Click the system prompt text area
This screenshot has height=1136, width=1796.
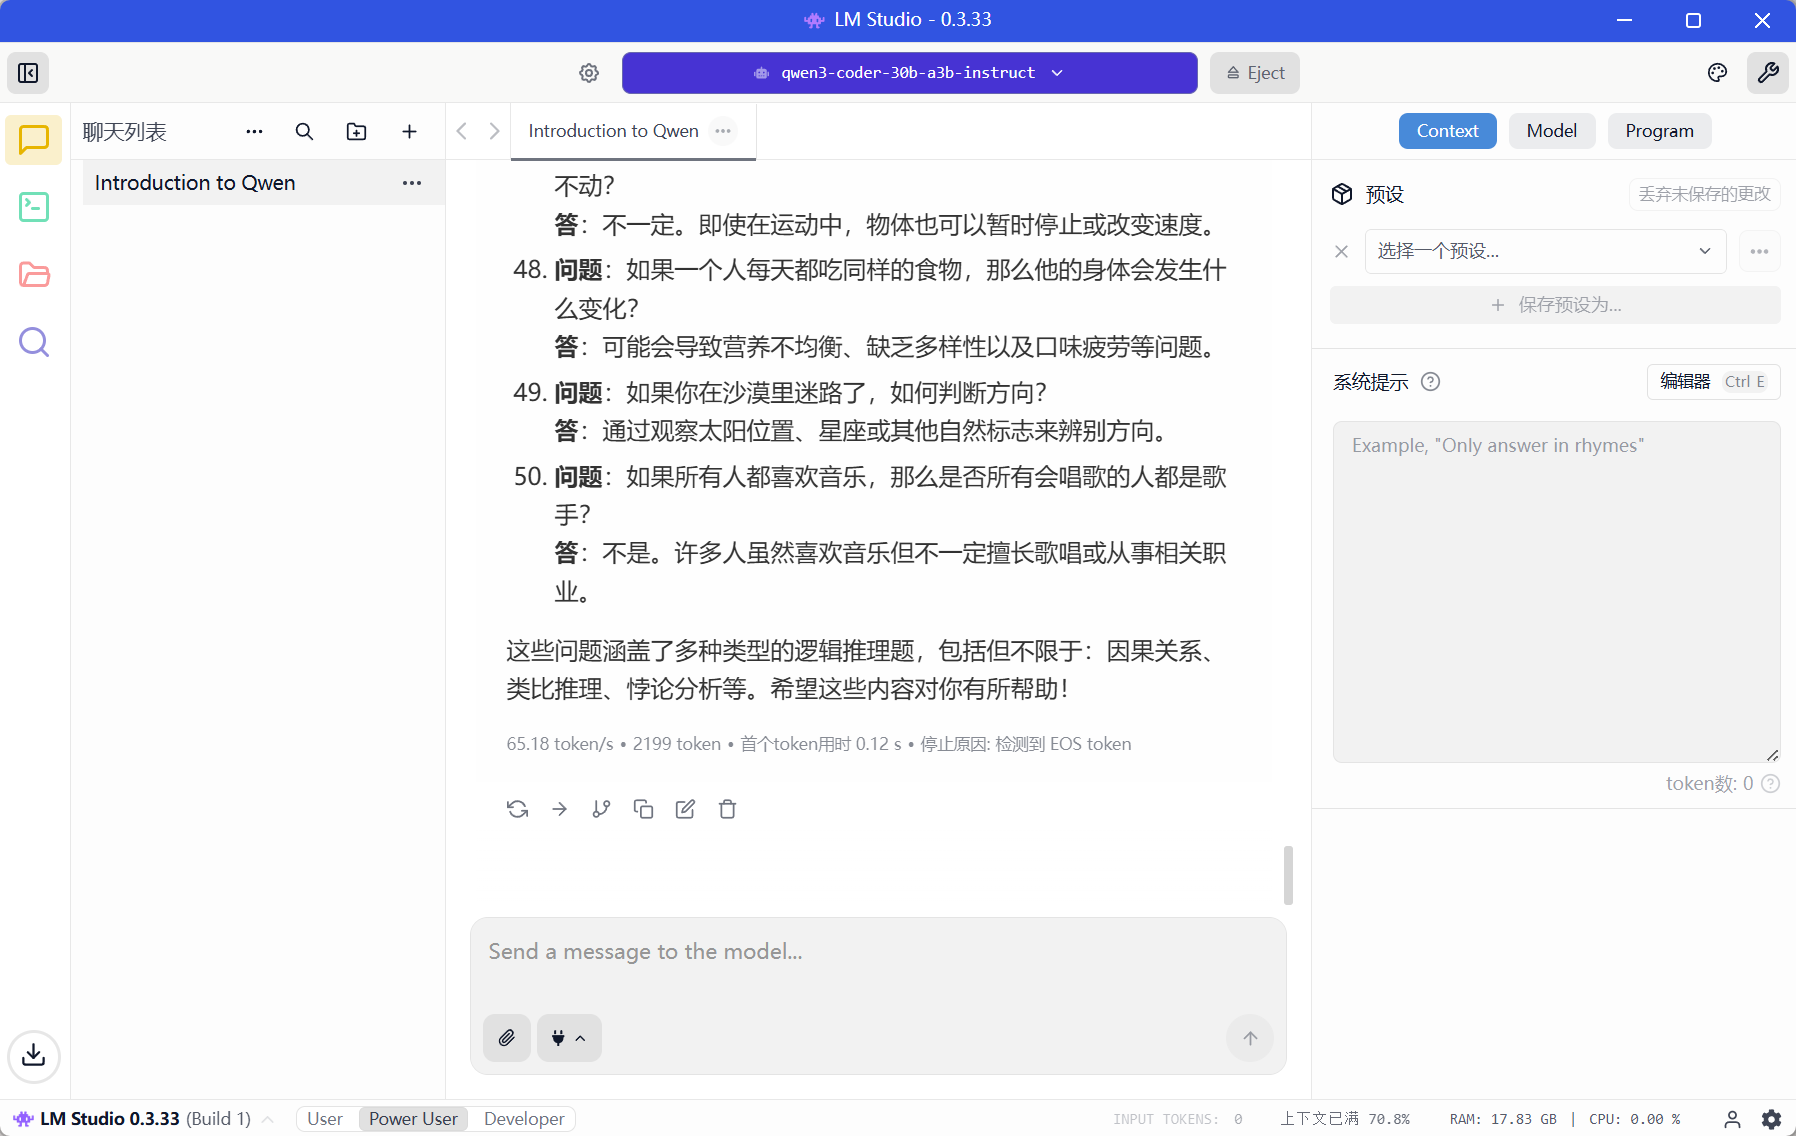point(1556,590)
